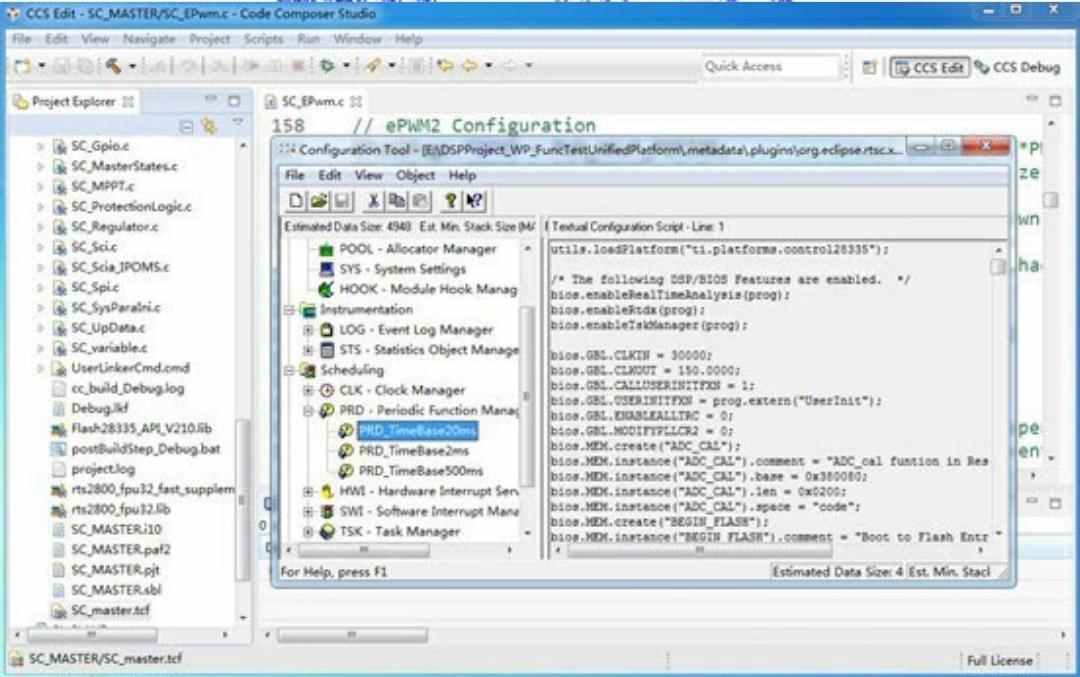Click the Save disk icon in Configuration Tool

click(x=342, y=200)
